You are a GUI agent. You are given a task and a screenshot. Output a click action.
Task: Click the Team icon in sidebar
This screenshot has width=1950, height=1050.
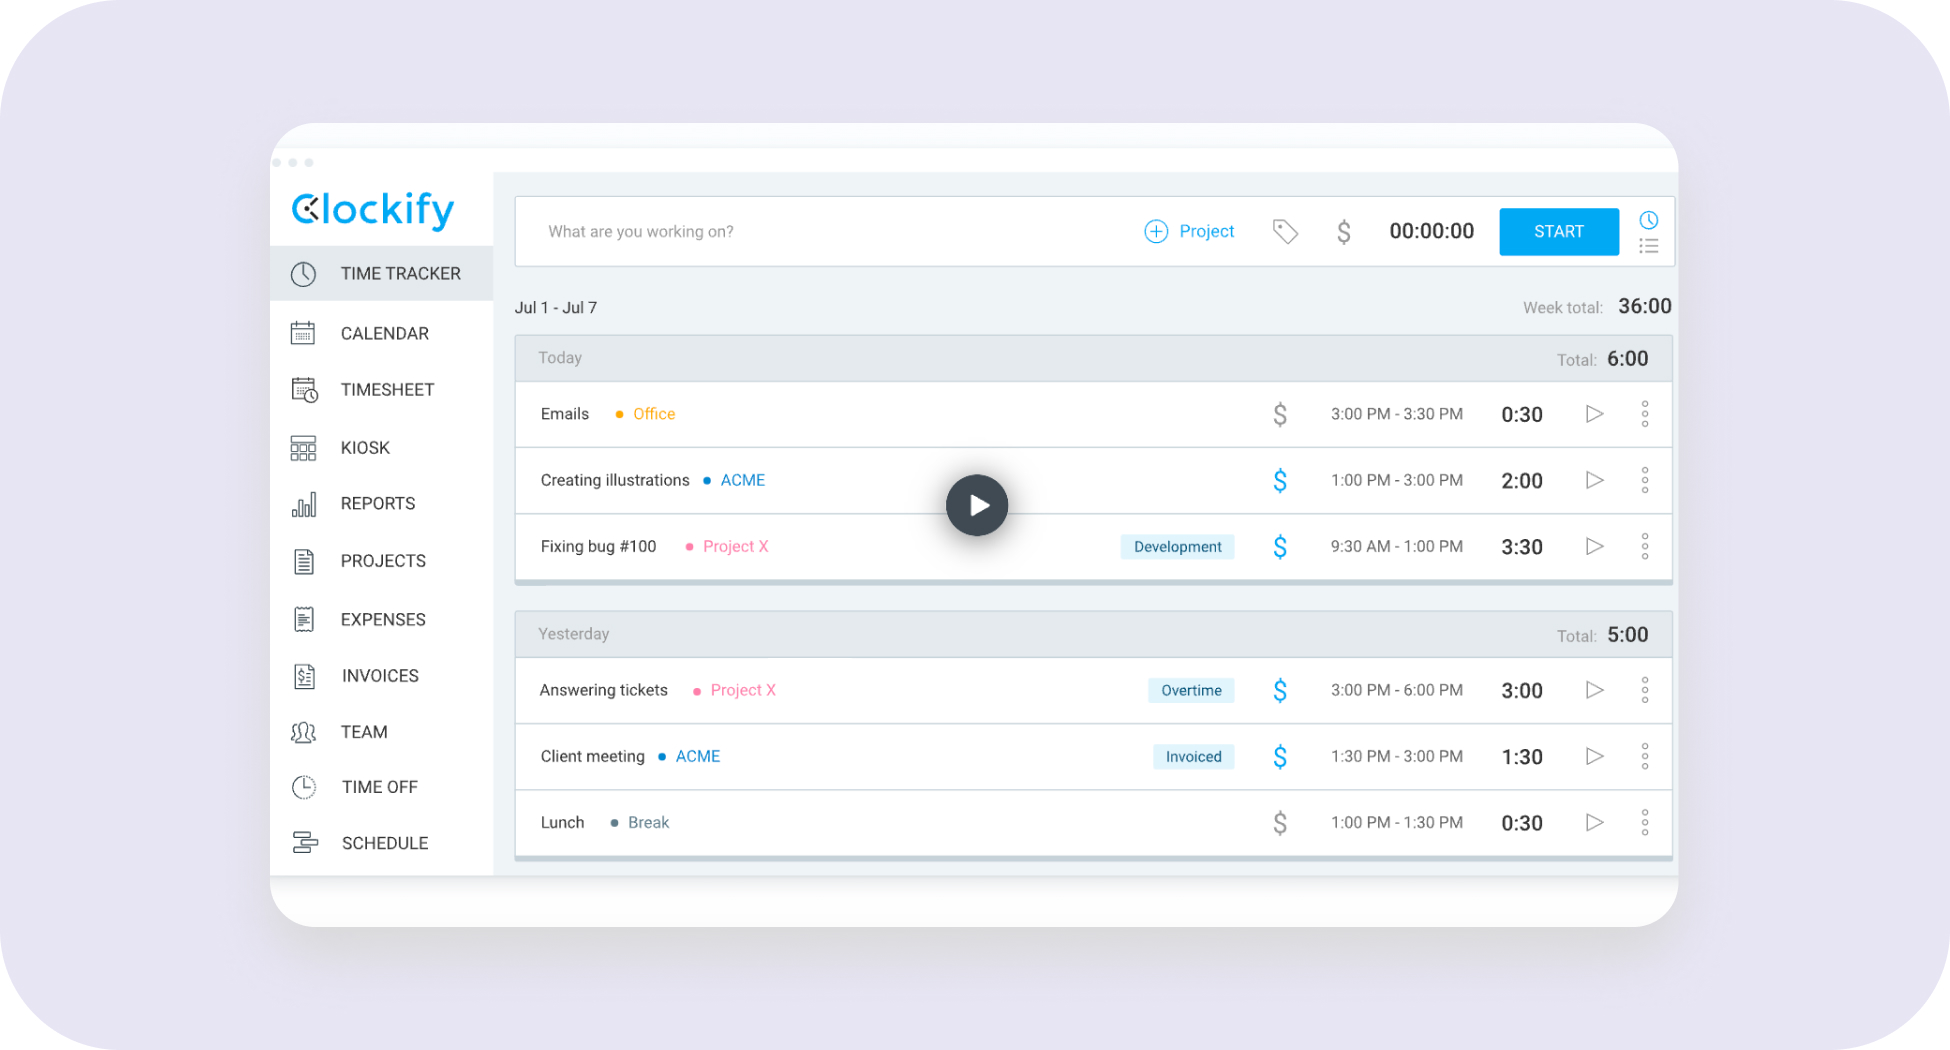tap(304, 731)
